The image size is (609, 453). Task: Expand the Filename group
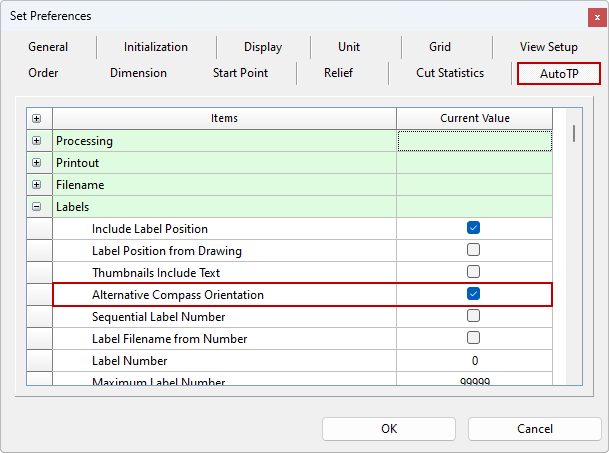pos(37,185)
